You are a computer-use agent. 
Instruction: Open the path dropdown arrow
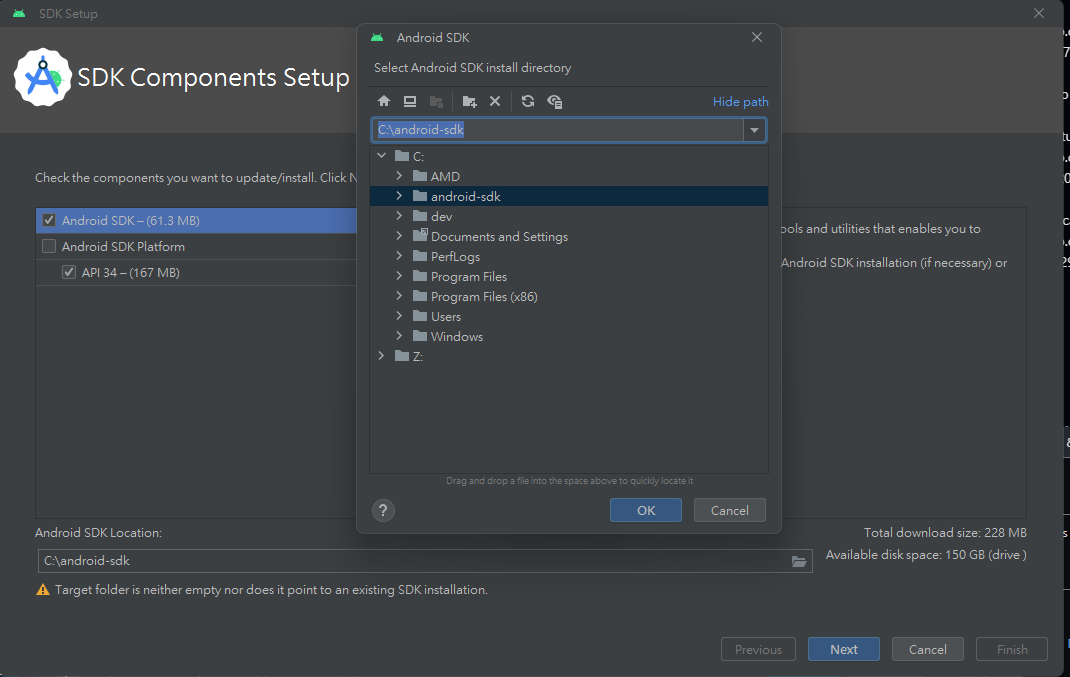(x=754, y=130)
